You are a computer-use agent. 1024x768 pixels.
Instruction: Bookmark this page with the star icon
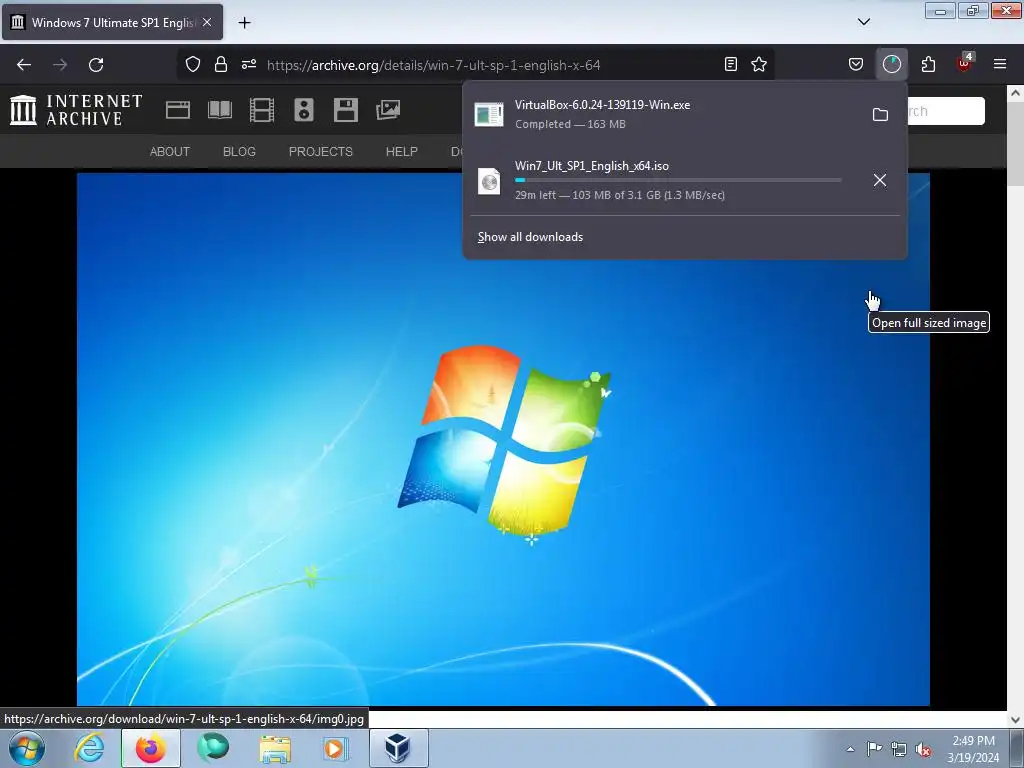click(759, 64)
